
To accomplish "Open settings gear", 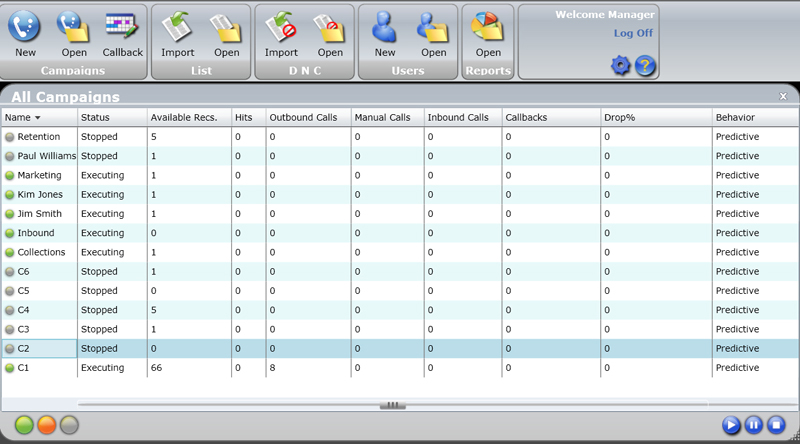I will pos(620,66).
